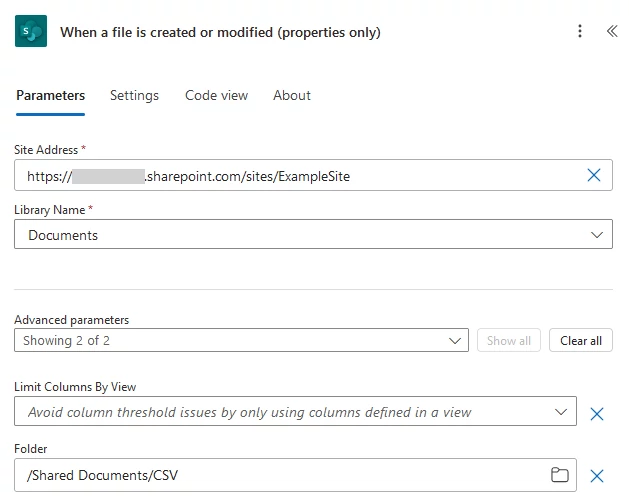Switch to the Settings tab
This screenshot has height=499, width=629.
(134, 95)
